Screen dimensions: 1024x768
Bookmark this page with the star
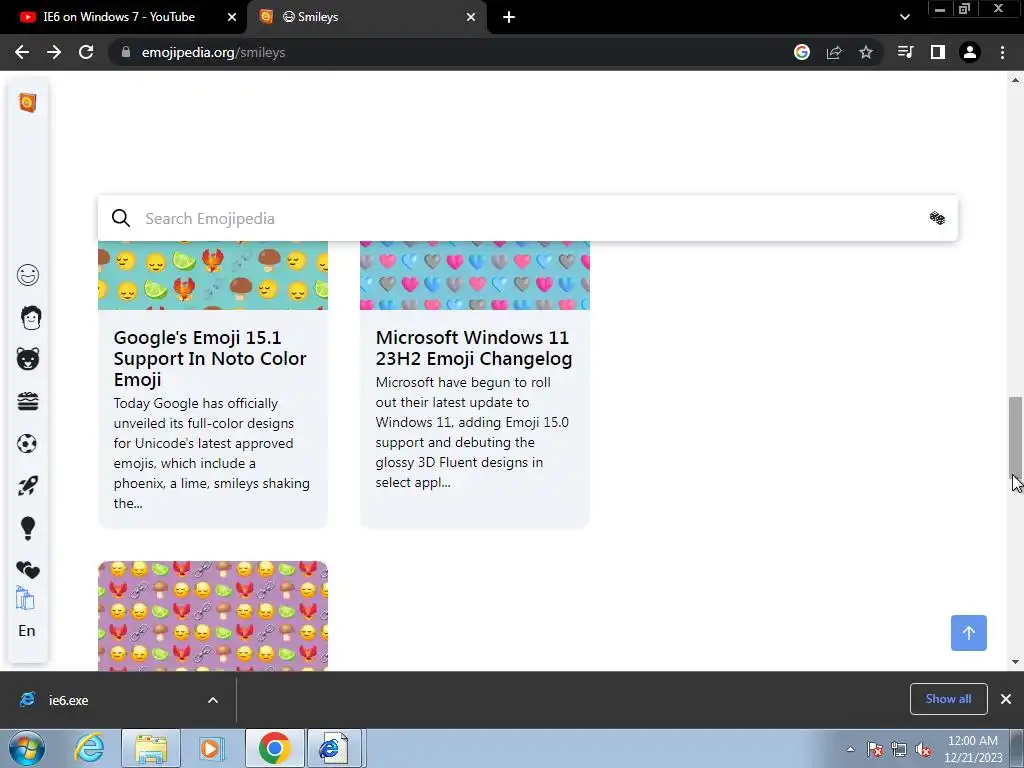[x=866, y=52]
